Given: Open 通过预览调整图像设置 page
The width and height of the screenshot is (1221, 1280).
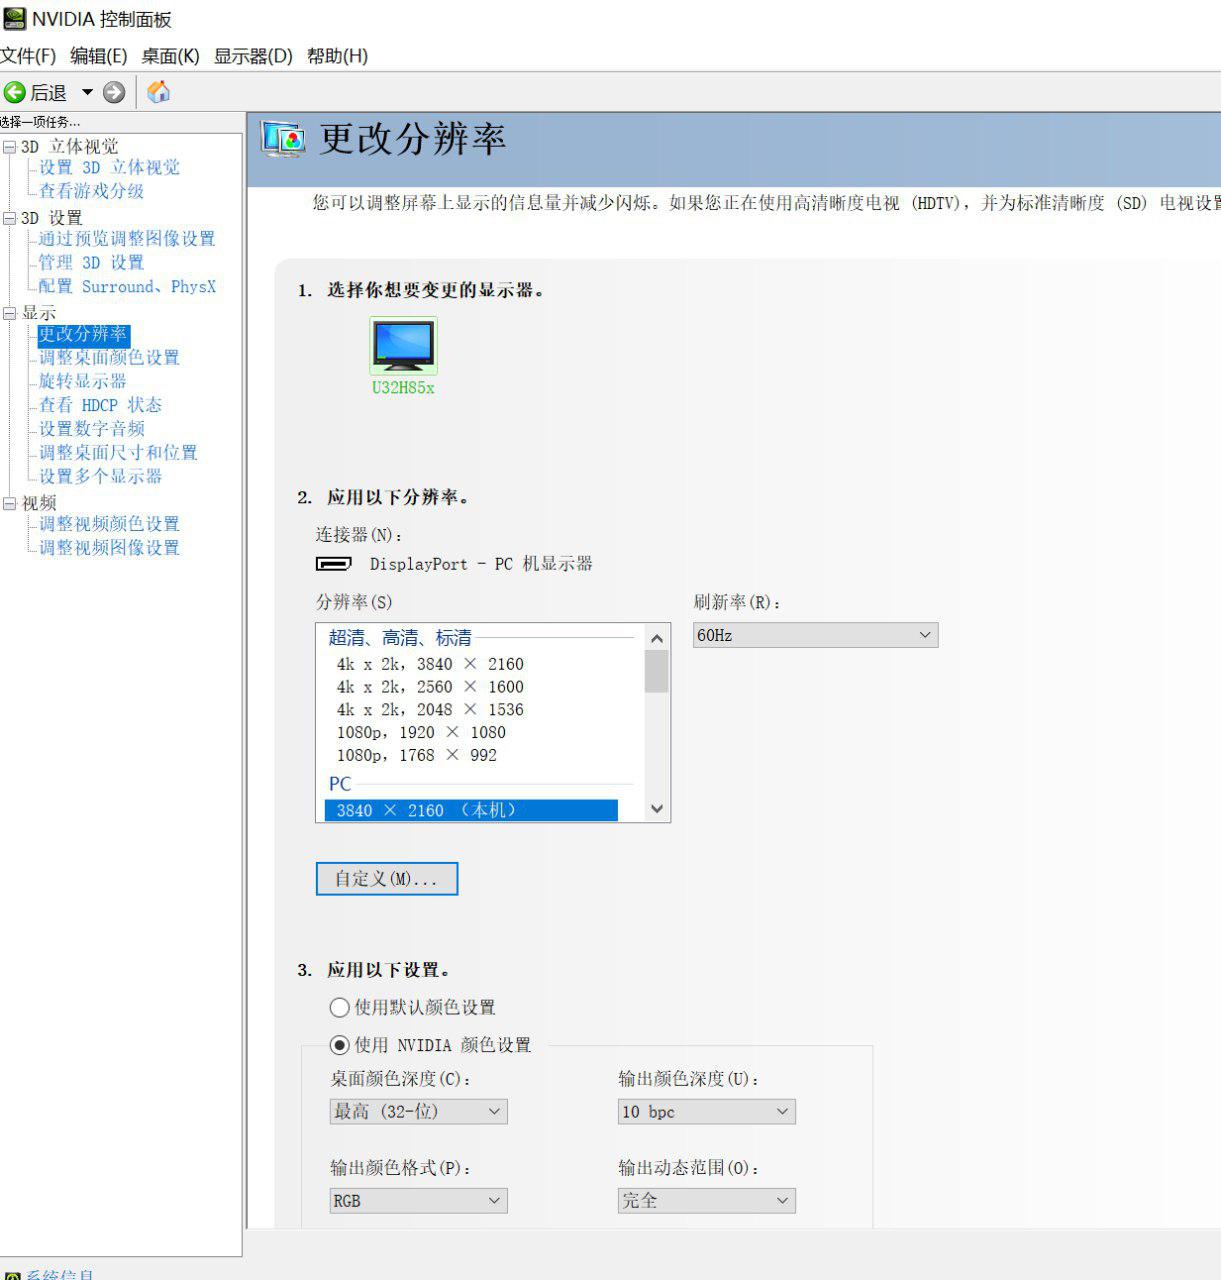Looking at the screenshot, I should point(127,239).
